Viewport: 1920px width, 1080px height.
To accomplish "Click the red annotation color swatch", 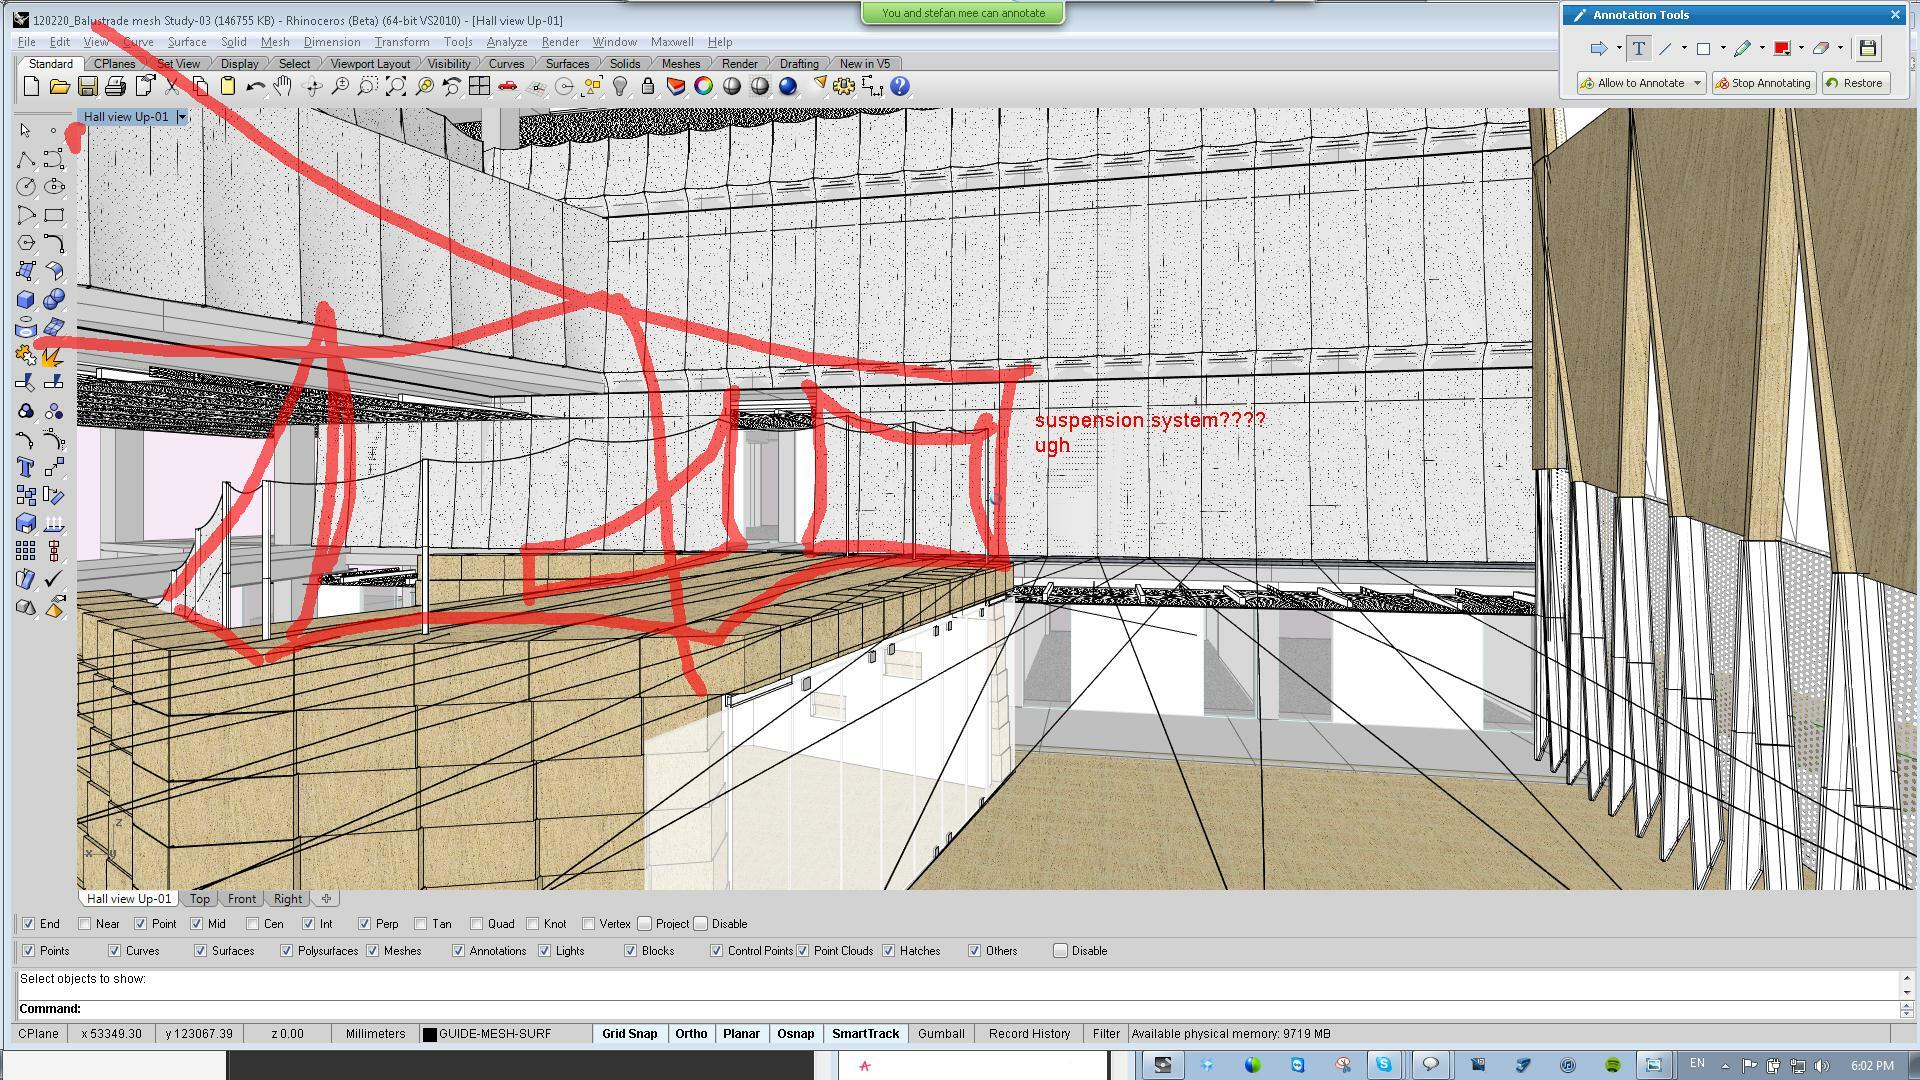I will point(1782,48).
